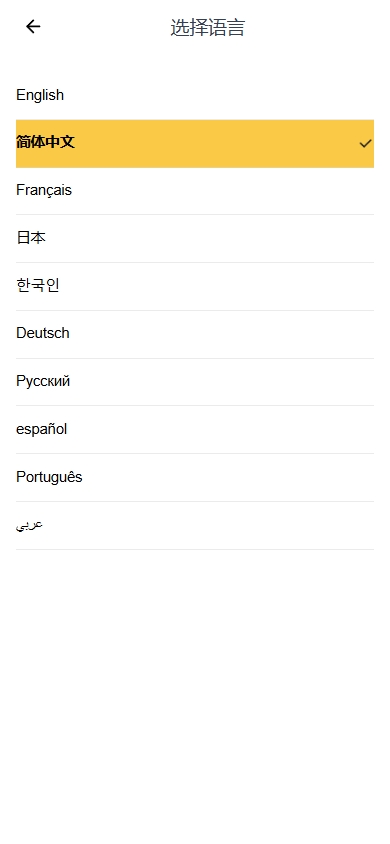Select the Russian list row

[x=195, y=382]
